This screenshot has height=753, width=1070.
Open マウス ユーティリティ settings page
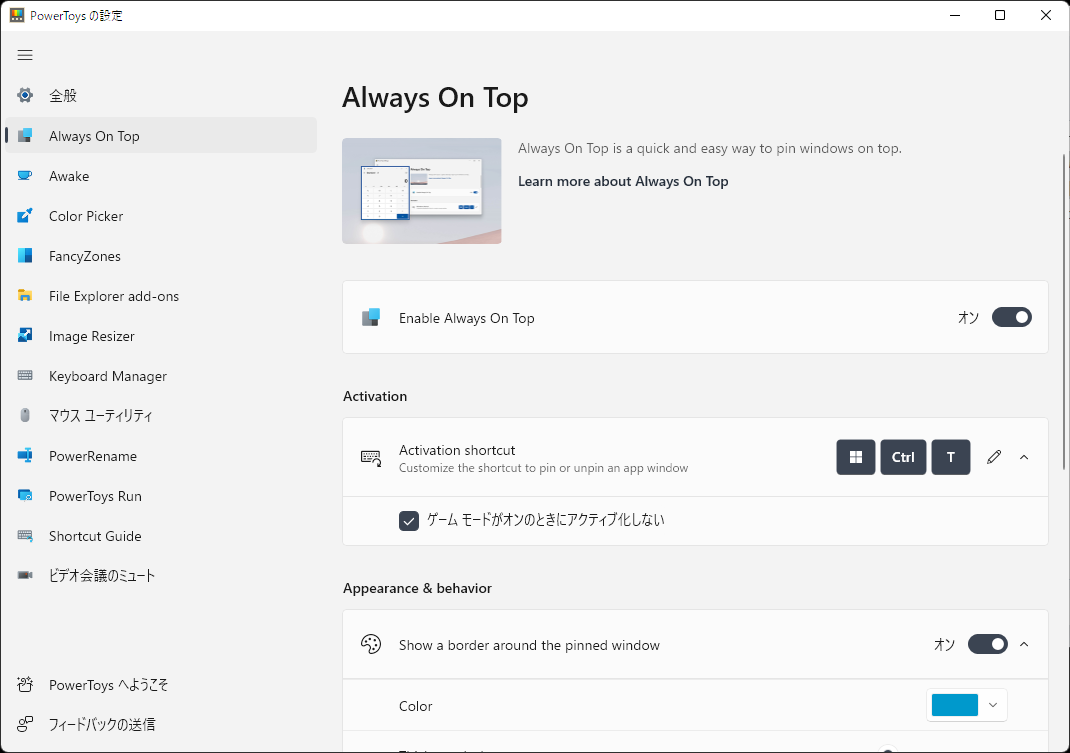tap(161, 415)
